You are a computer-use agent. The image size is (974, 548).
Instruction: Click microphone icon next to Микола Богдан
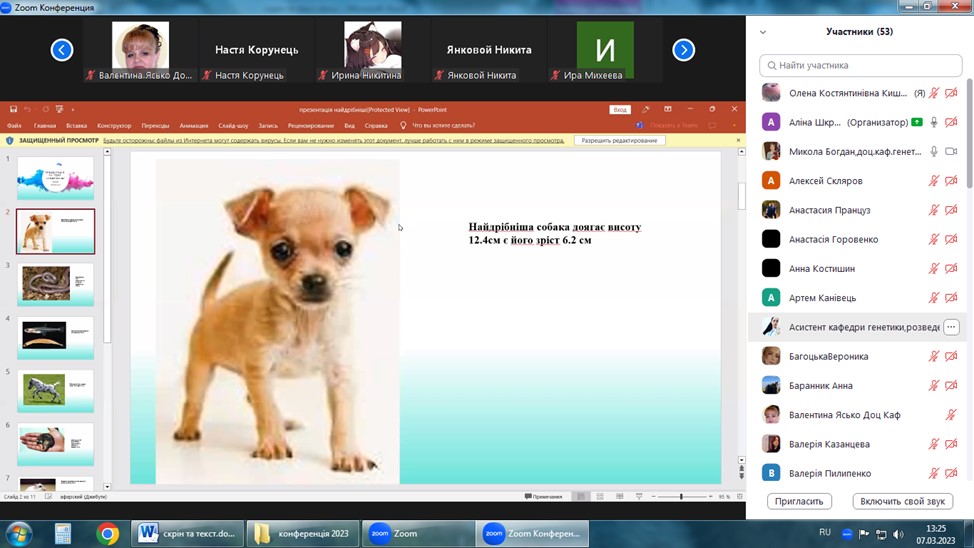tap(934, 151)
